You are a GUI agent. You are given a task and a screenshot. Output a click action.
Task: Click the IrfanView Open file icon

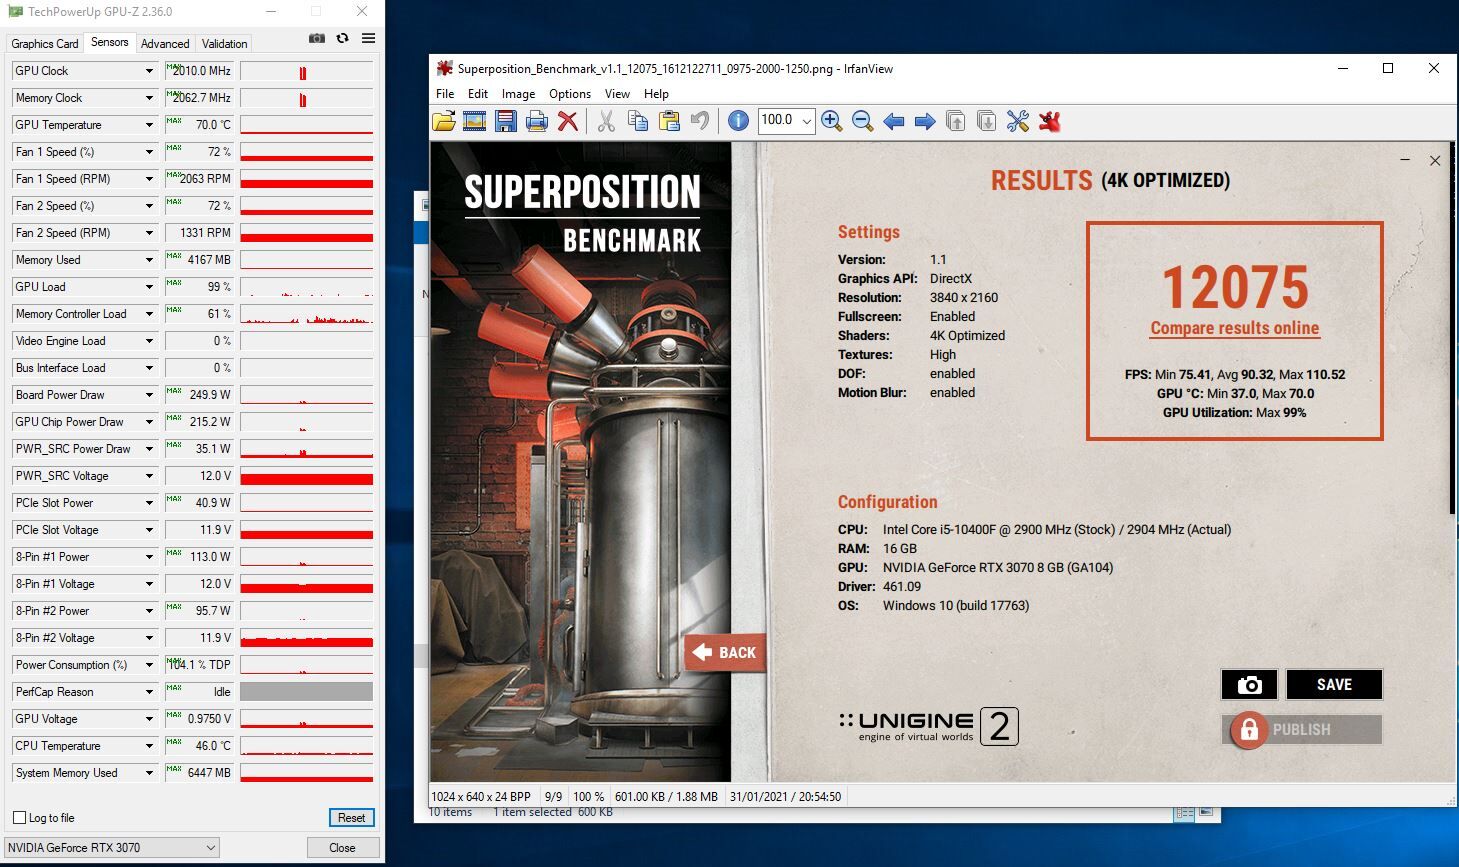click(x=444, y=121)
